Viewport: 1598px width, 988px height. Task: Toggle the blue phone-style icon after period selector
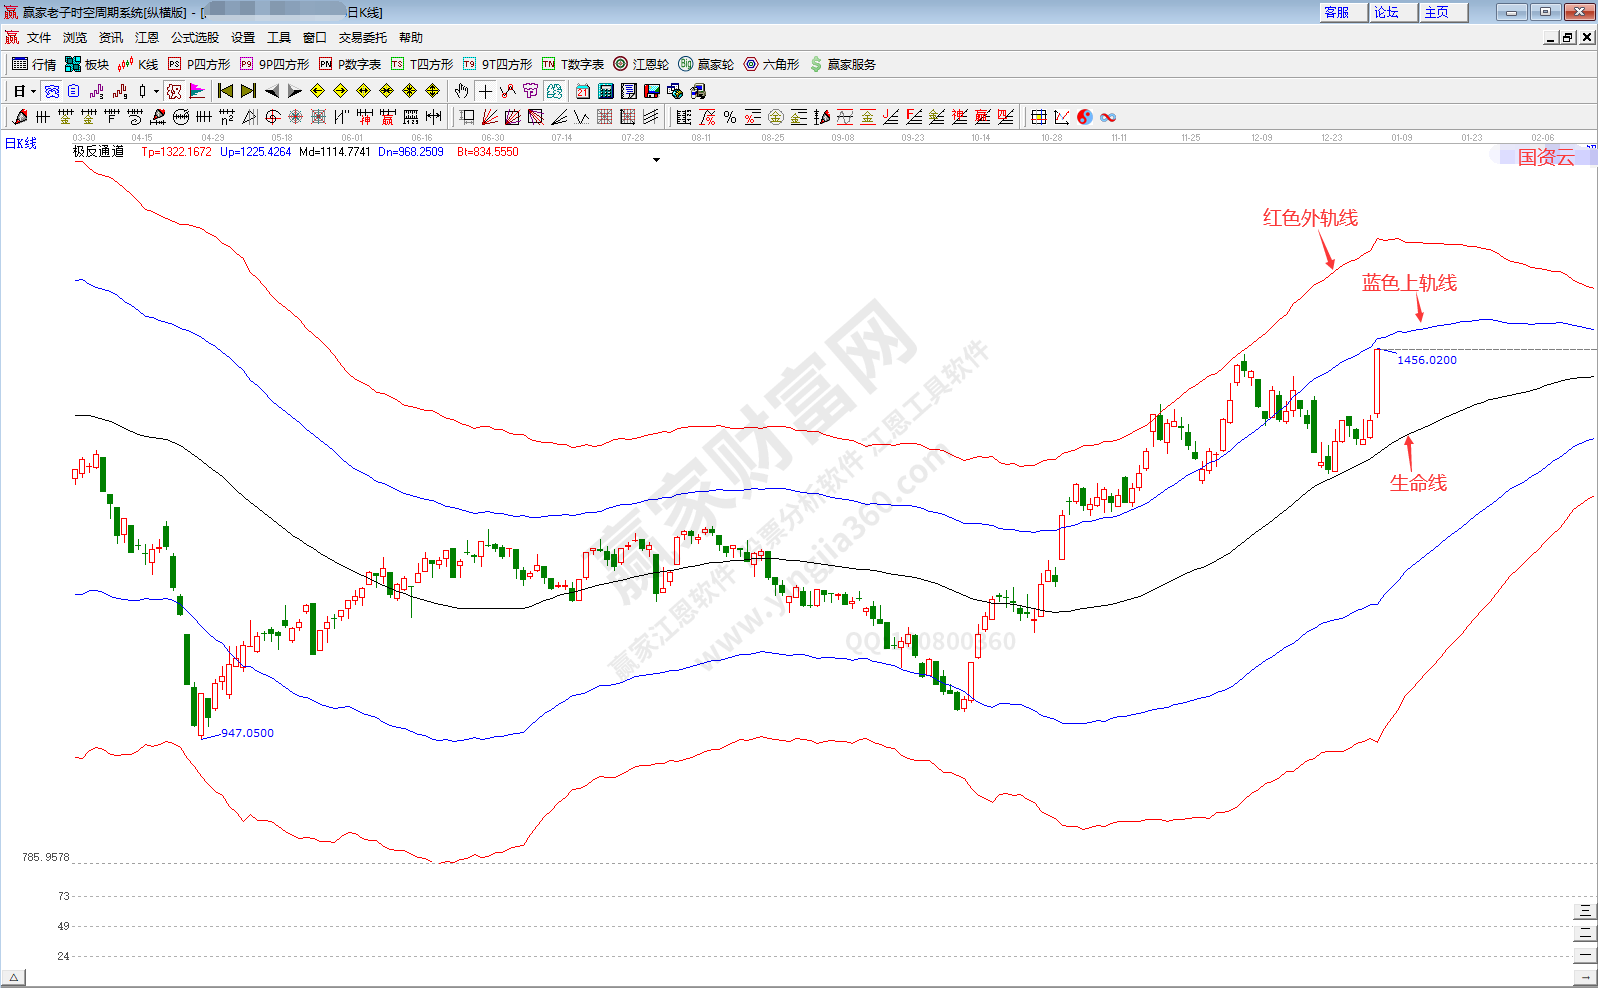click(x=52, y=91)
